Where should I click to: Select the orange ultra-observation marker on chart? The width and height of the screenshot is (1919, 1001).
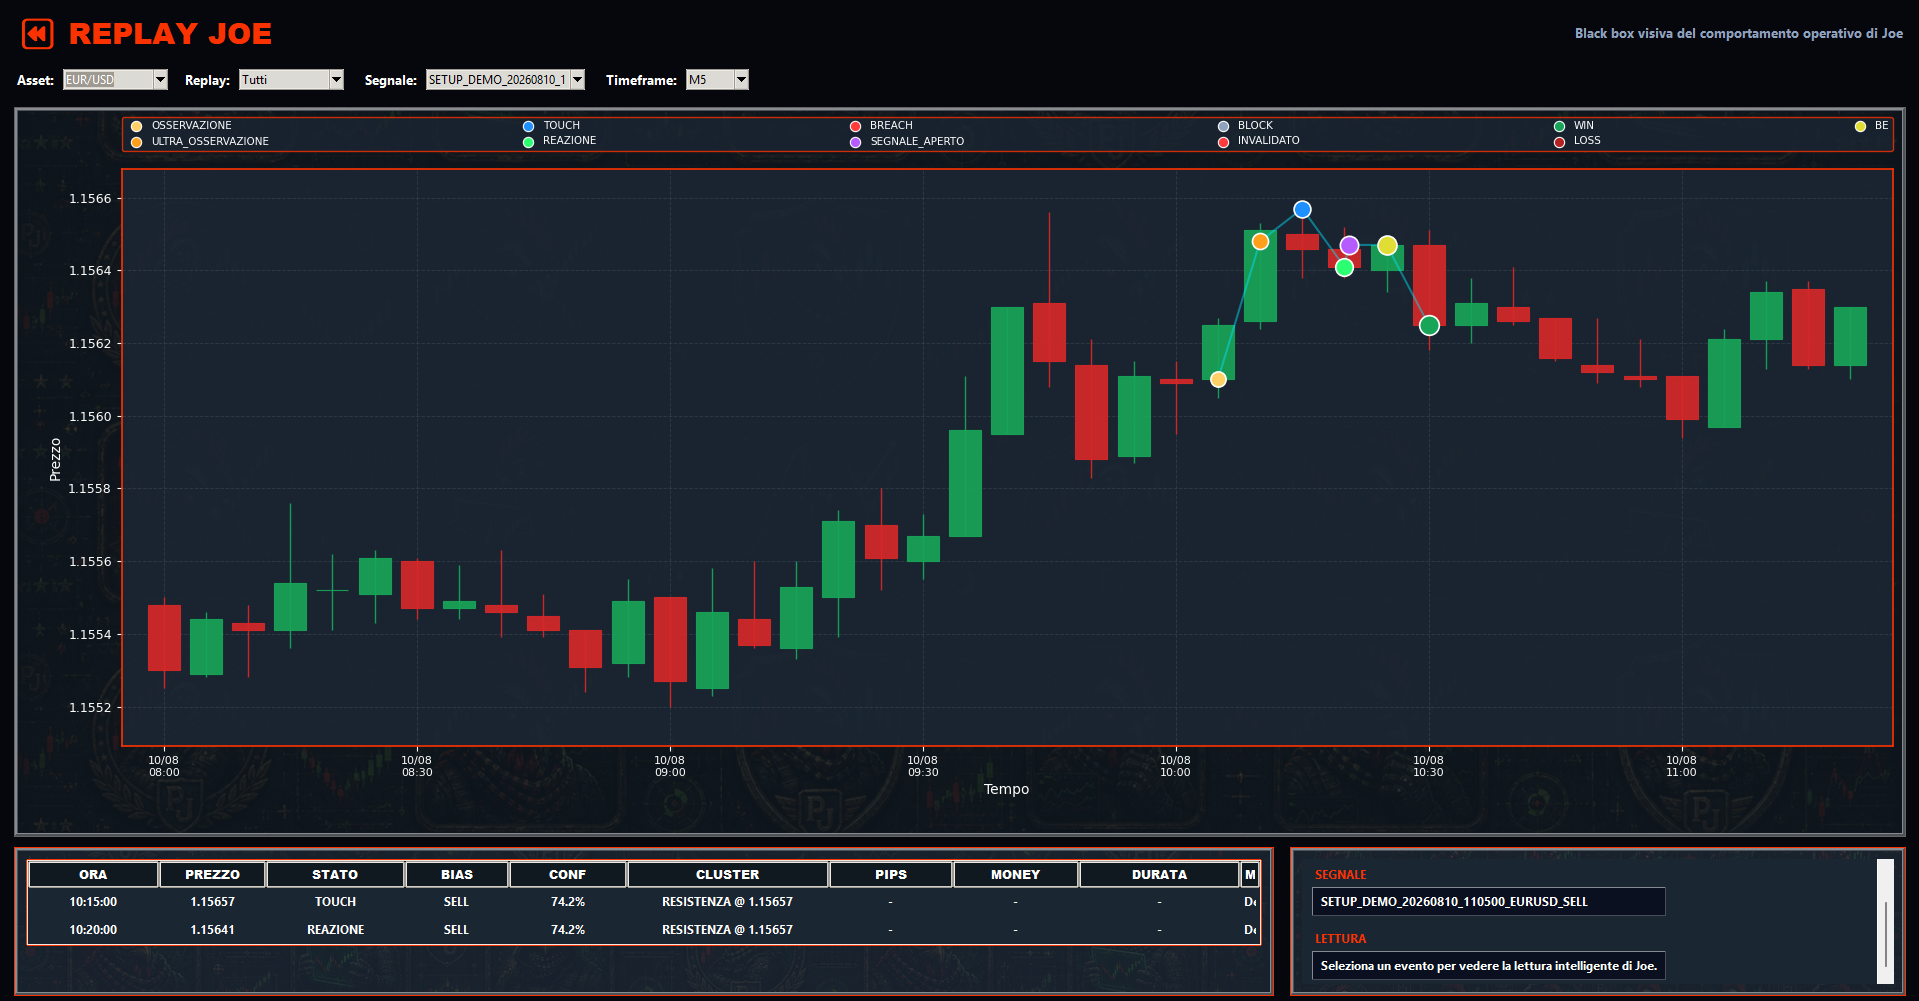pos(1260,241)
